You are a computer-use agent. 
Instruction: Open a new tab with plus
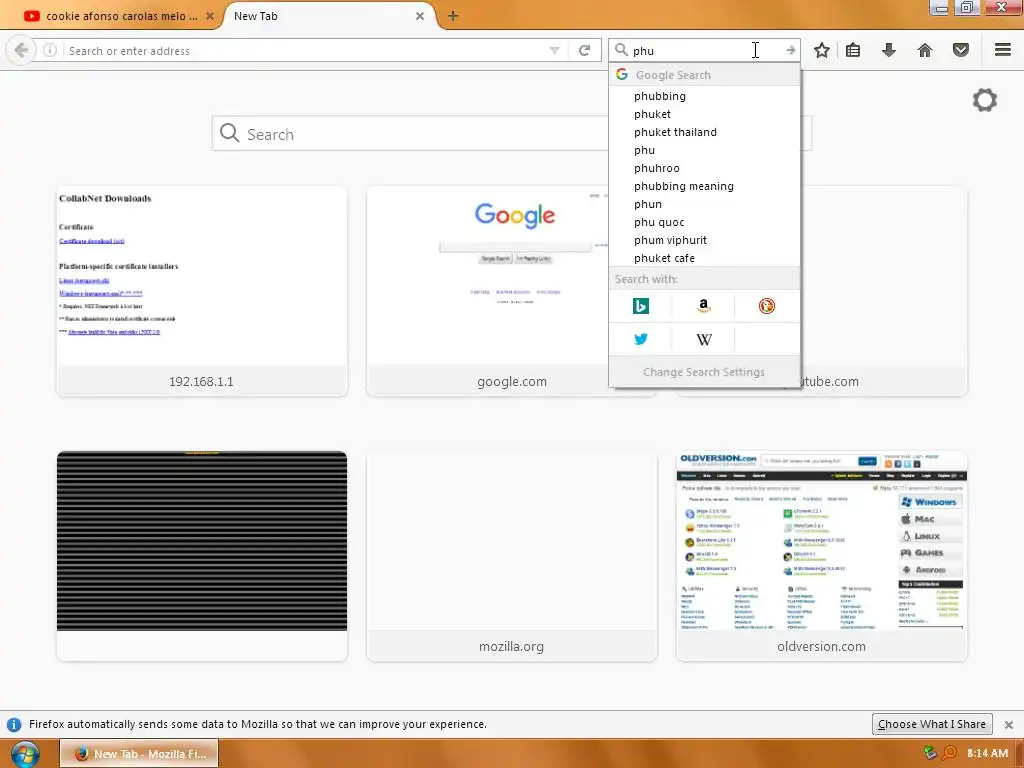pyautogui.click(x=453, y=16)
